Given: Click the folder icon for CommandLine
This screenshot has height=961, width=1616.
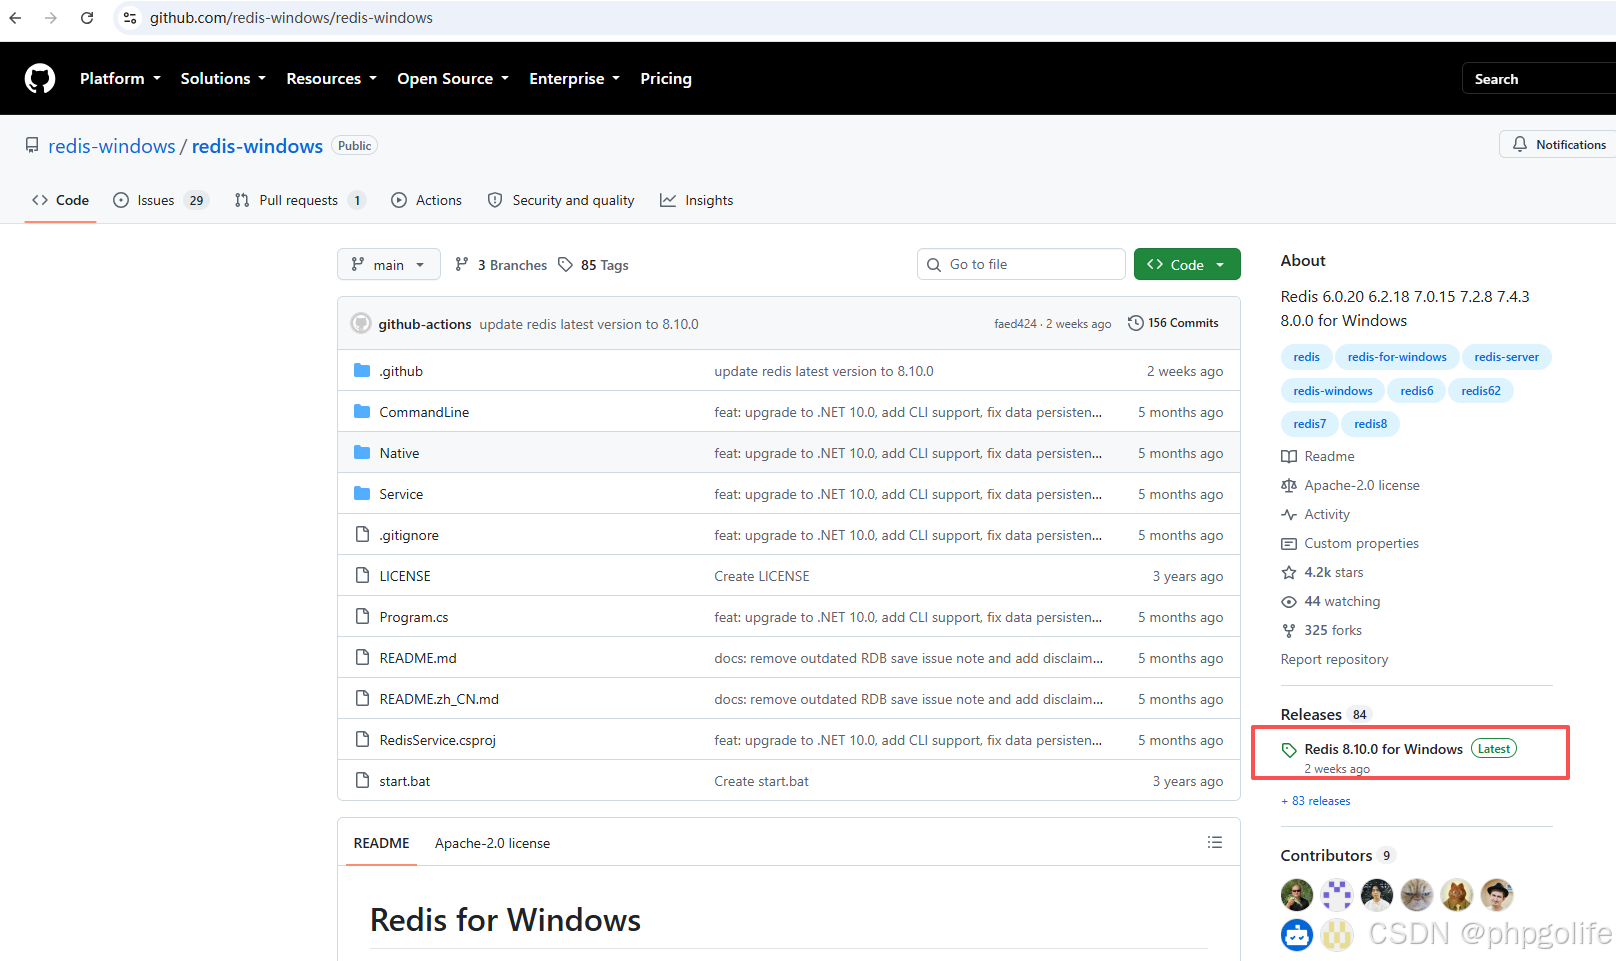Looking at the screenshot, I should tap(362, 412).
